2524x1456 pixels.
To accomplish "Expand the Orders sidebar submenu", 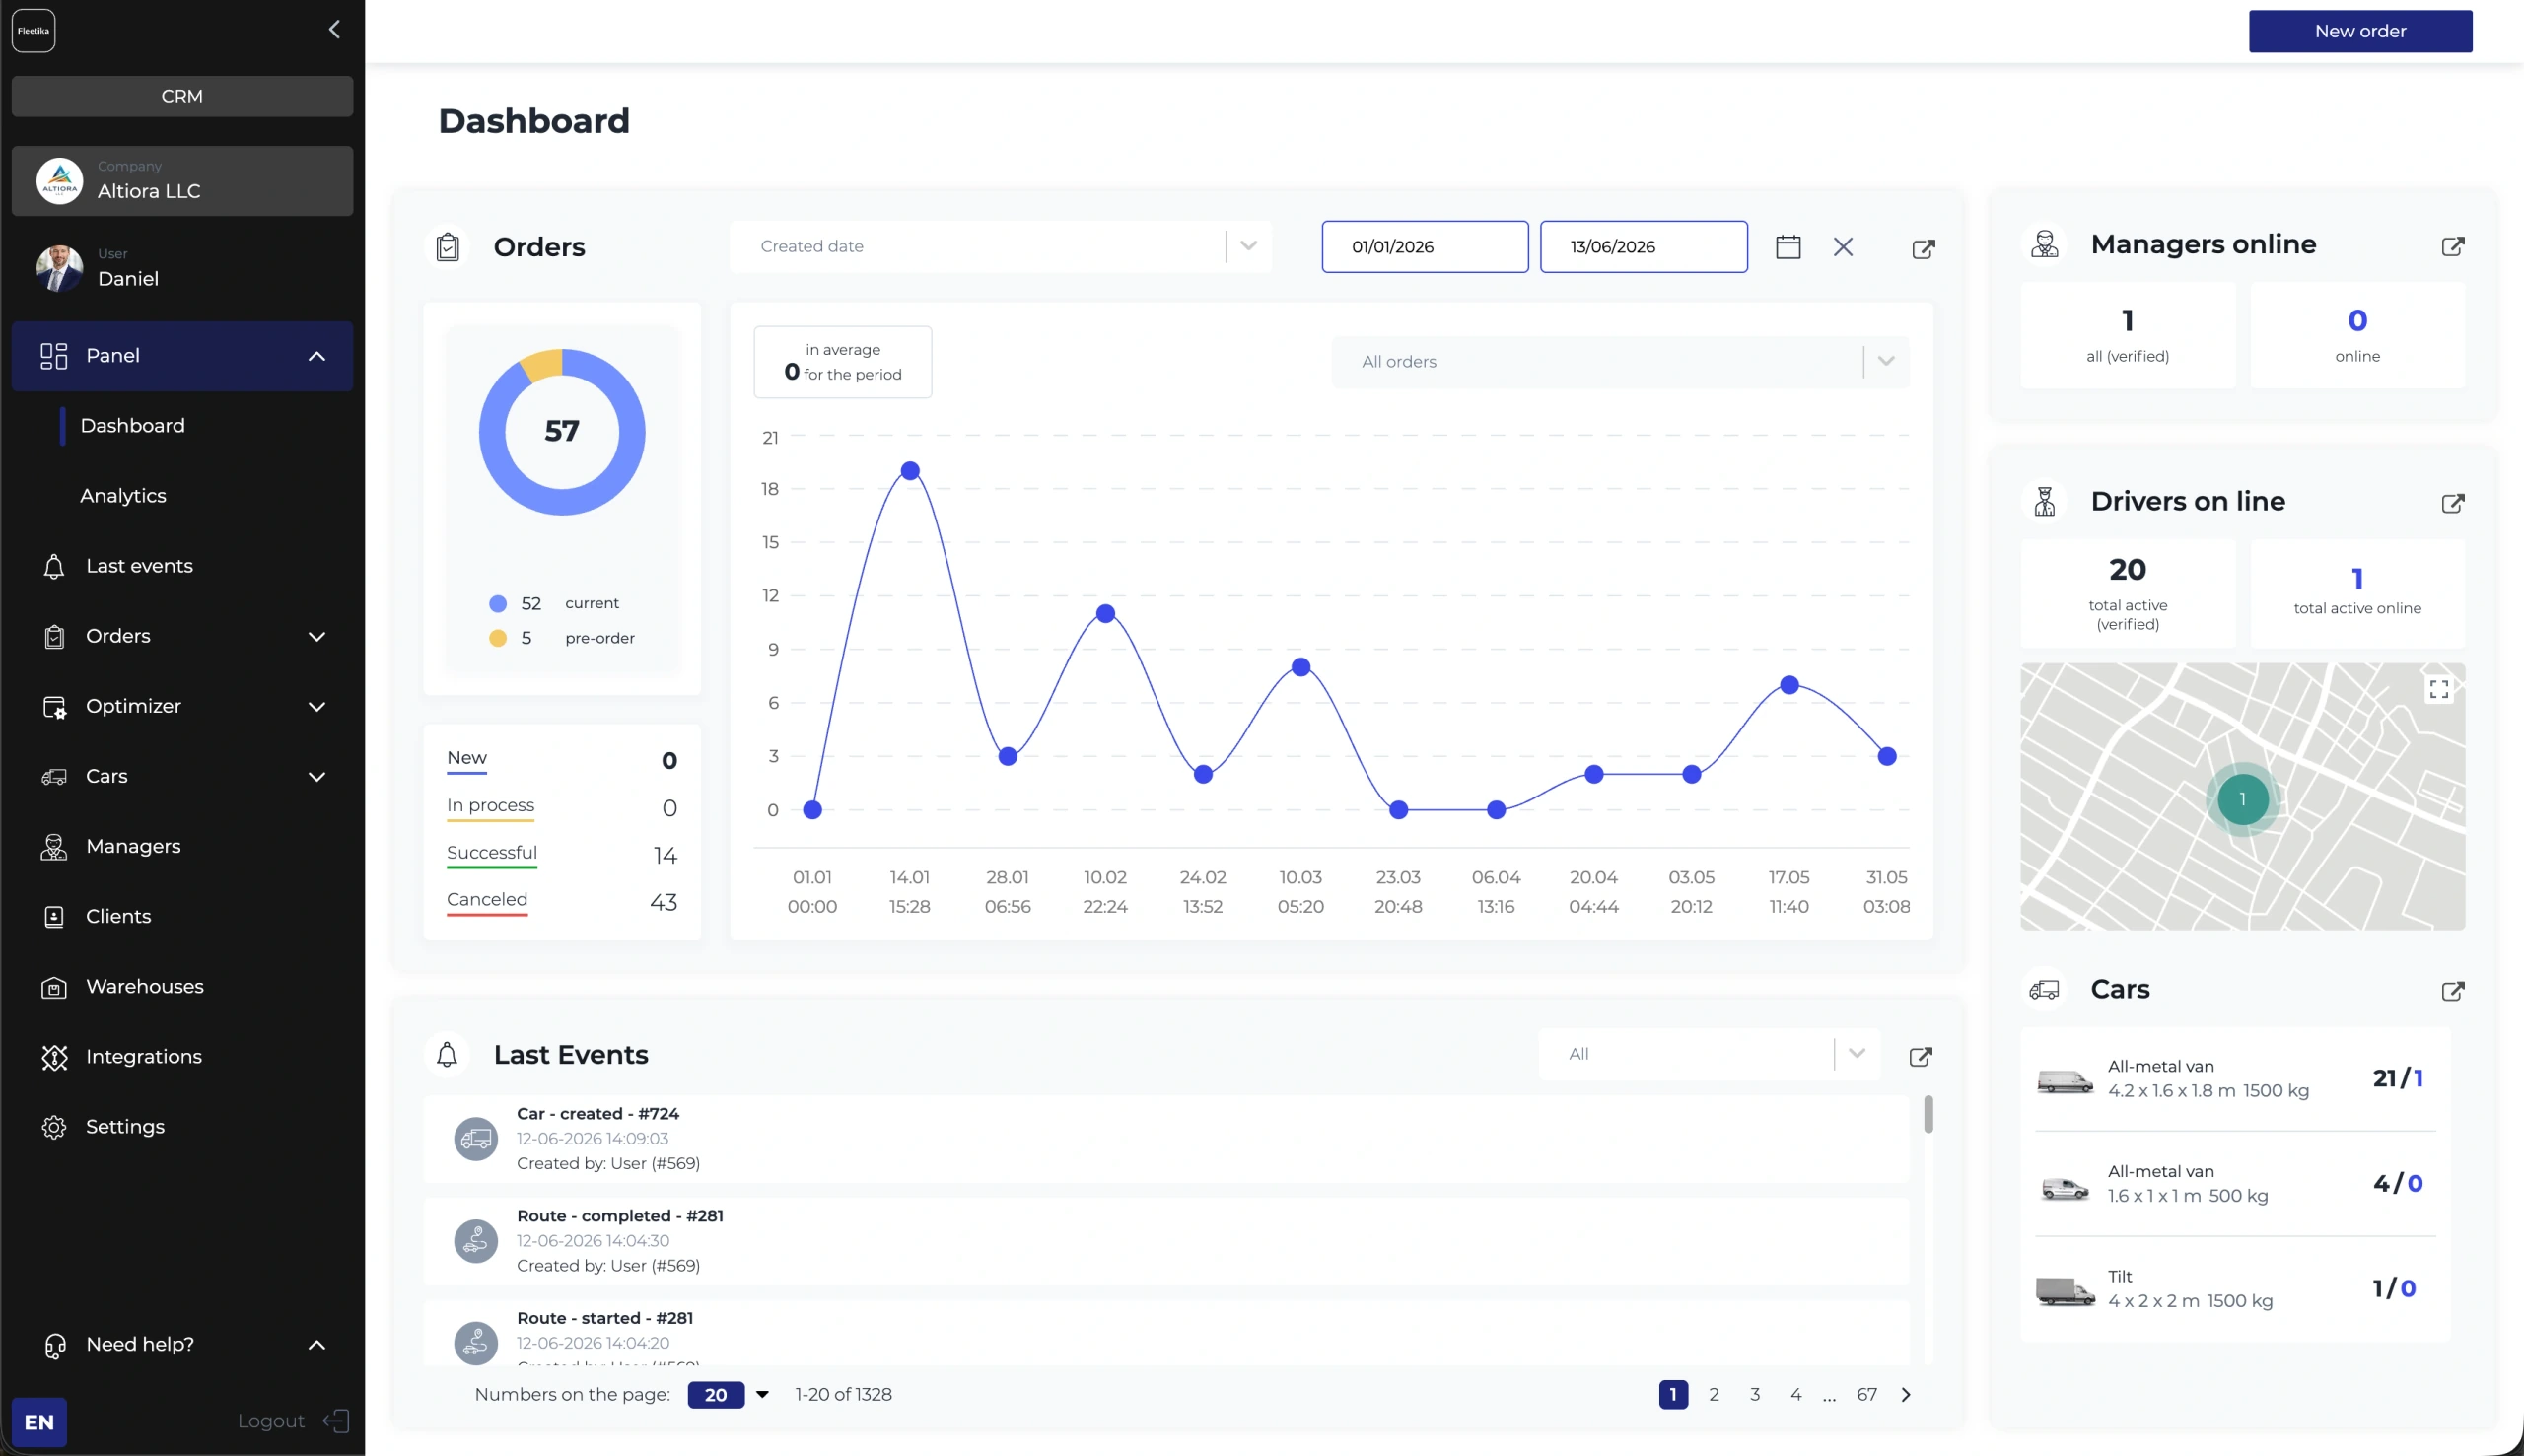I will (x=316, y=637).
